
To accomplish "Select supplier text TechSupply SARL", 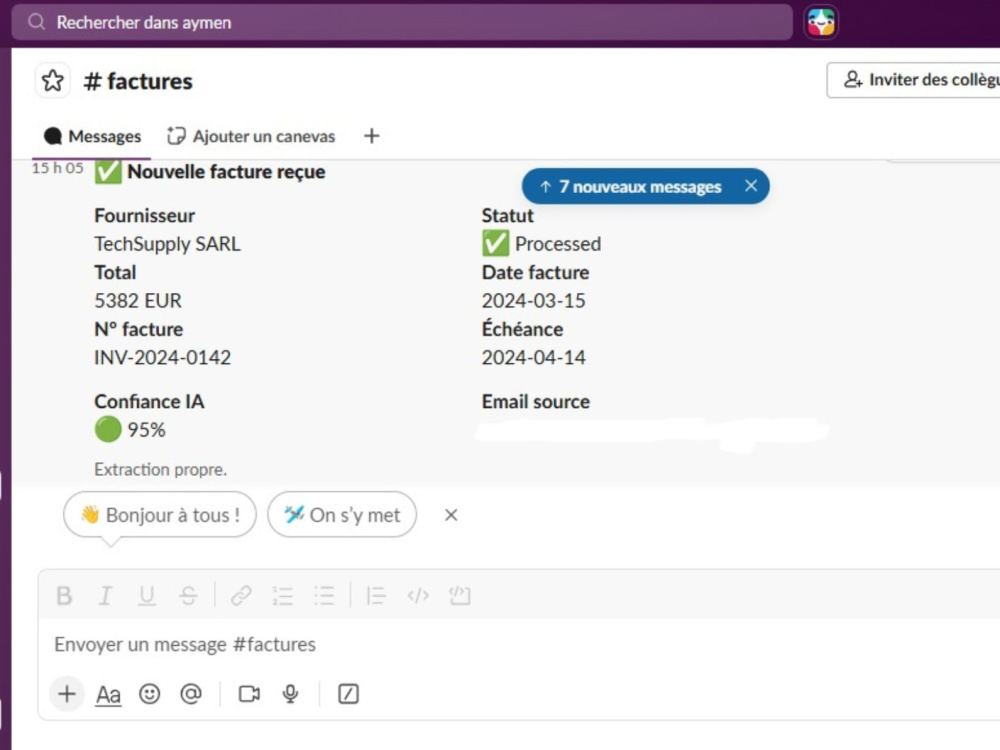I will (x=168, y=244).
